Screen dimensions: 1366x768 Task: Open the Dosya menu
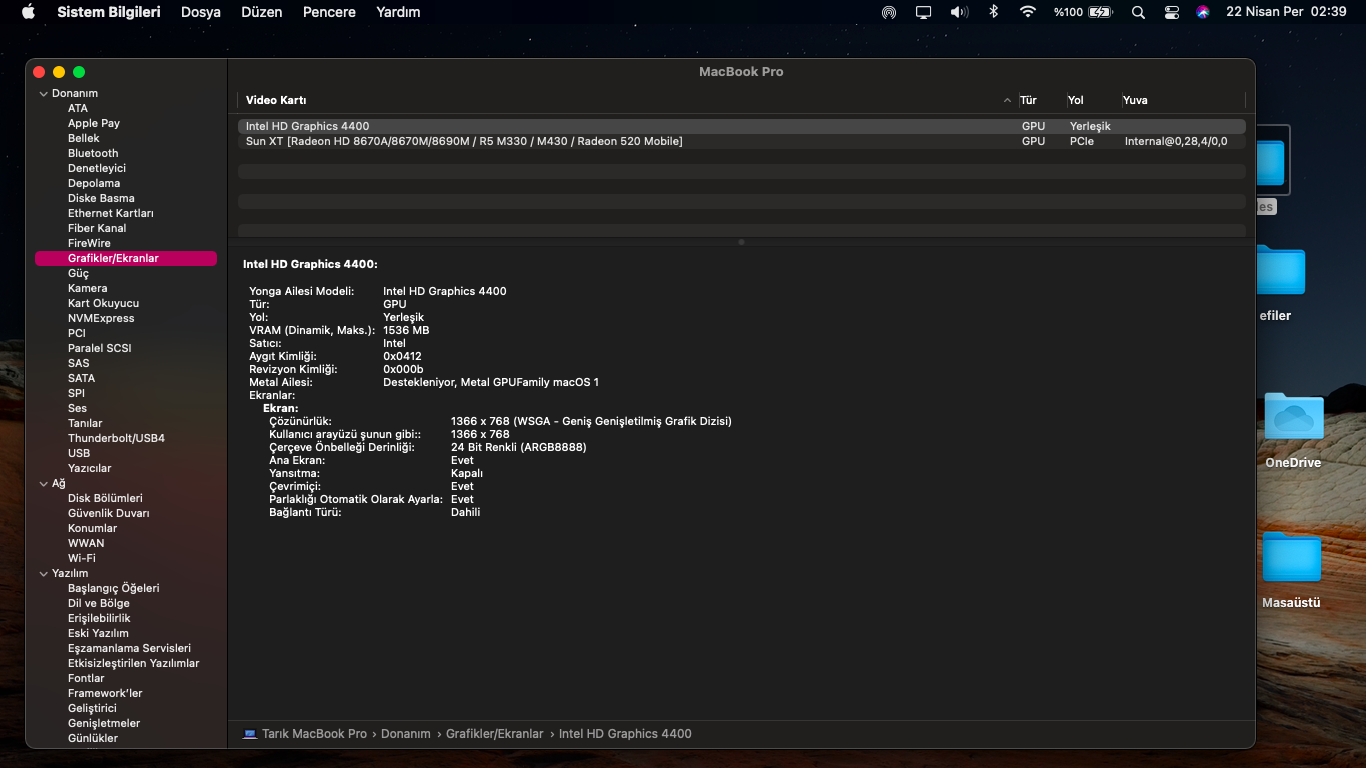pyautogui.click(x=201, y=12)
